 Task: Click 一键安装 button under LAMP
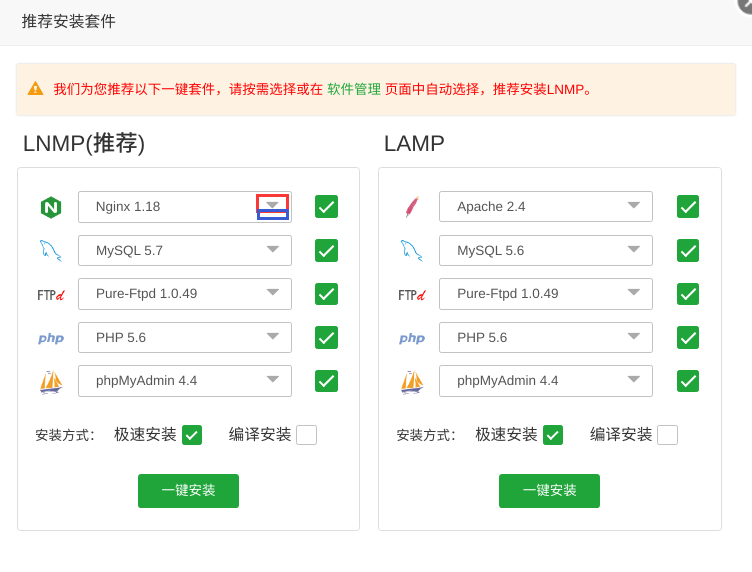point(550,490)
